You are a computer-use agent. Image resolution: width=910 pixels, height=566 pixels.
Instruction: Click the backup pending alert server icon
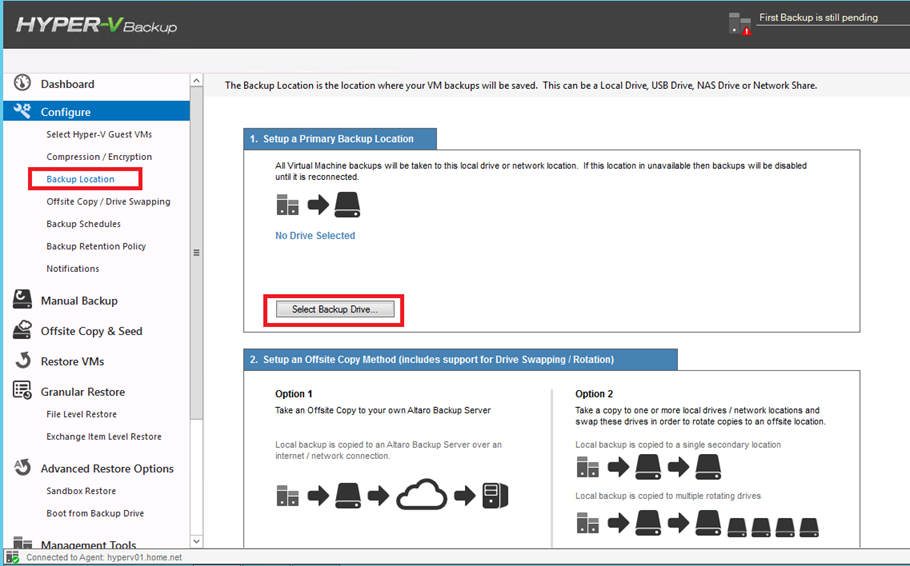(740, 24)
